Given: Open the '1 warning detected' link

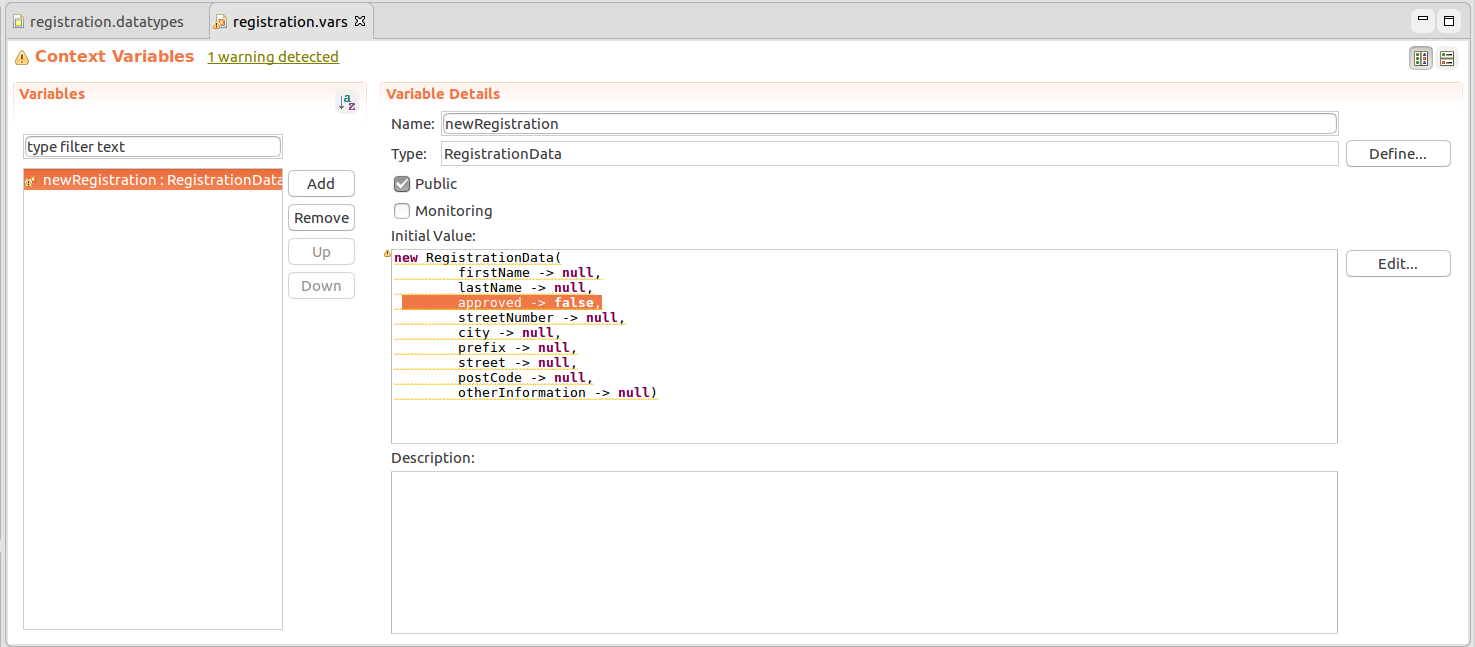Looking at the screenshot, I should pyautogui.click(x=273, y=57).
